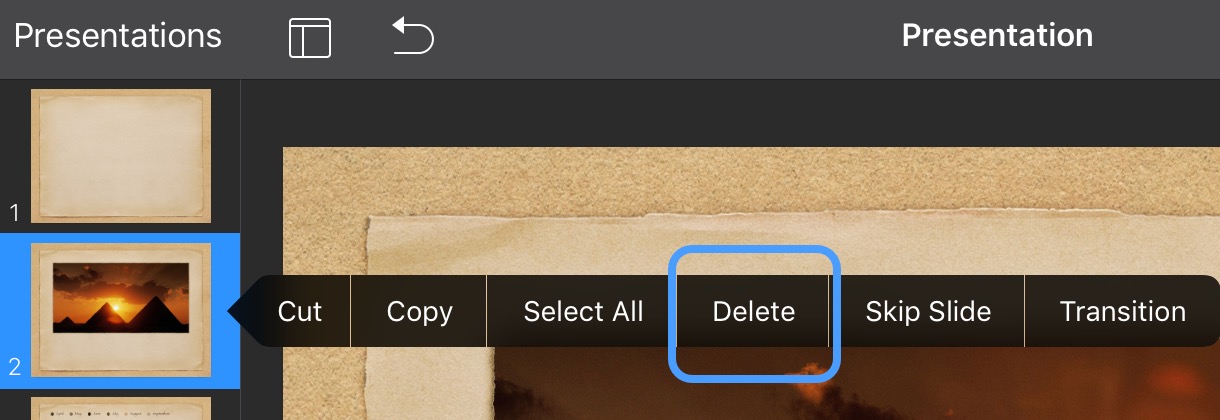Go back to Presentations list
The image size is (1220, 420).
tap(118, 36)
